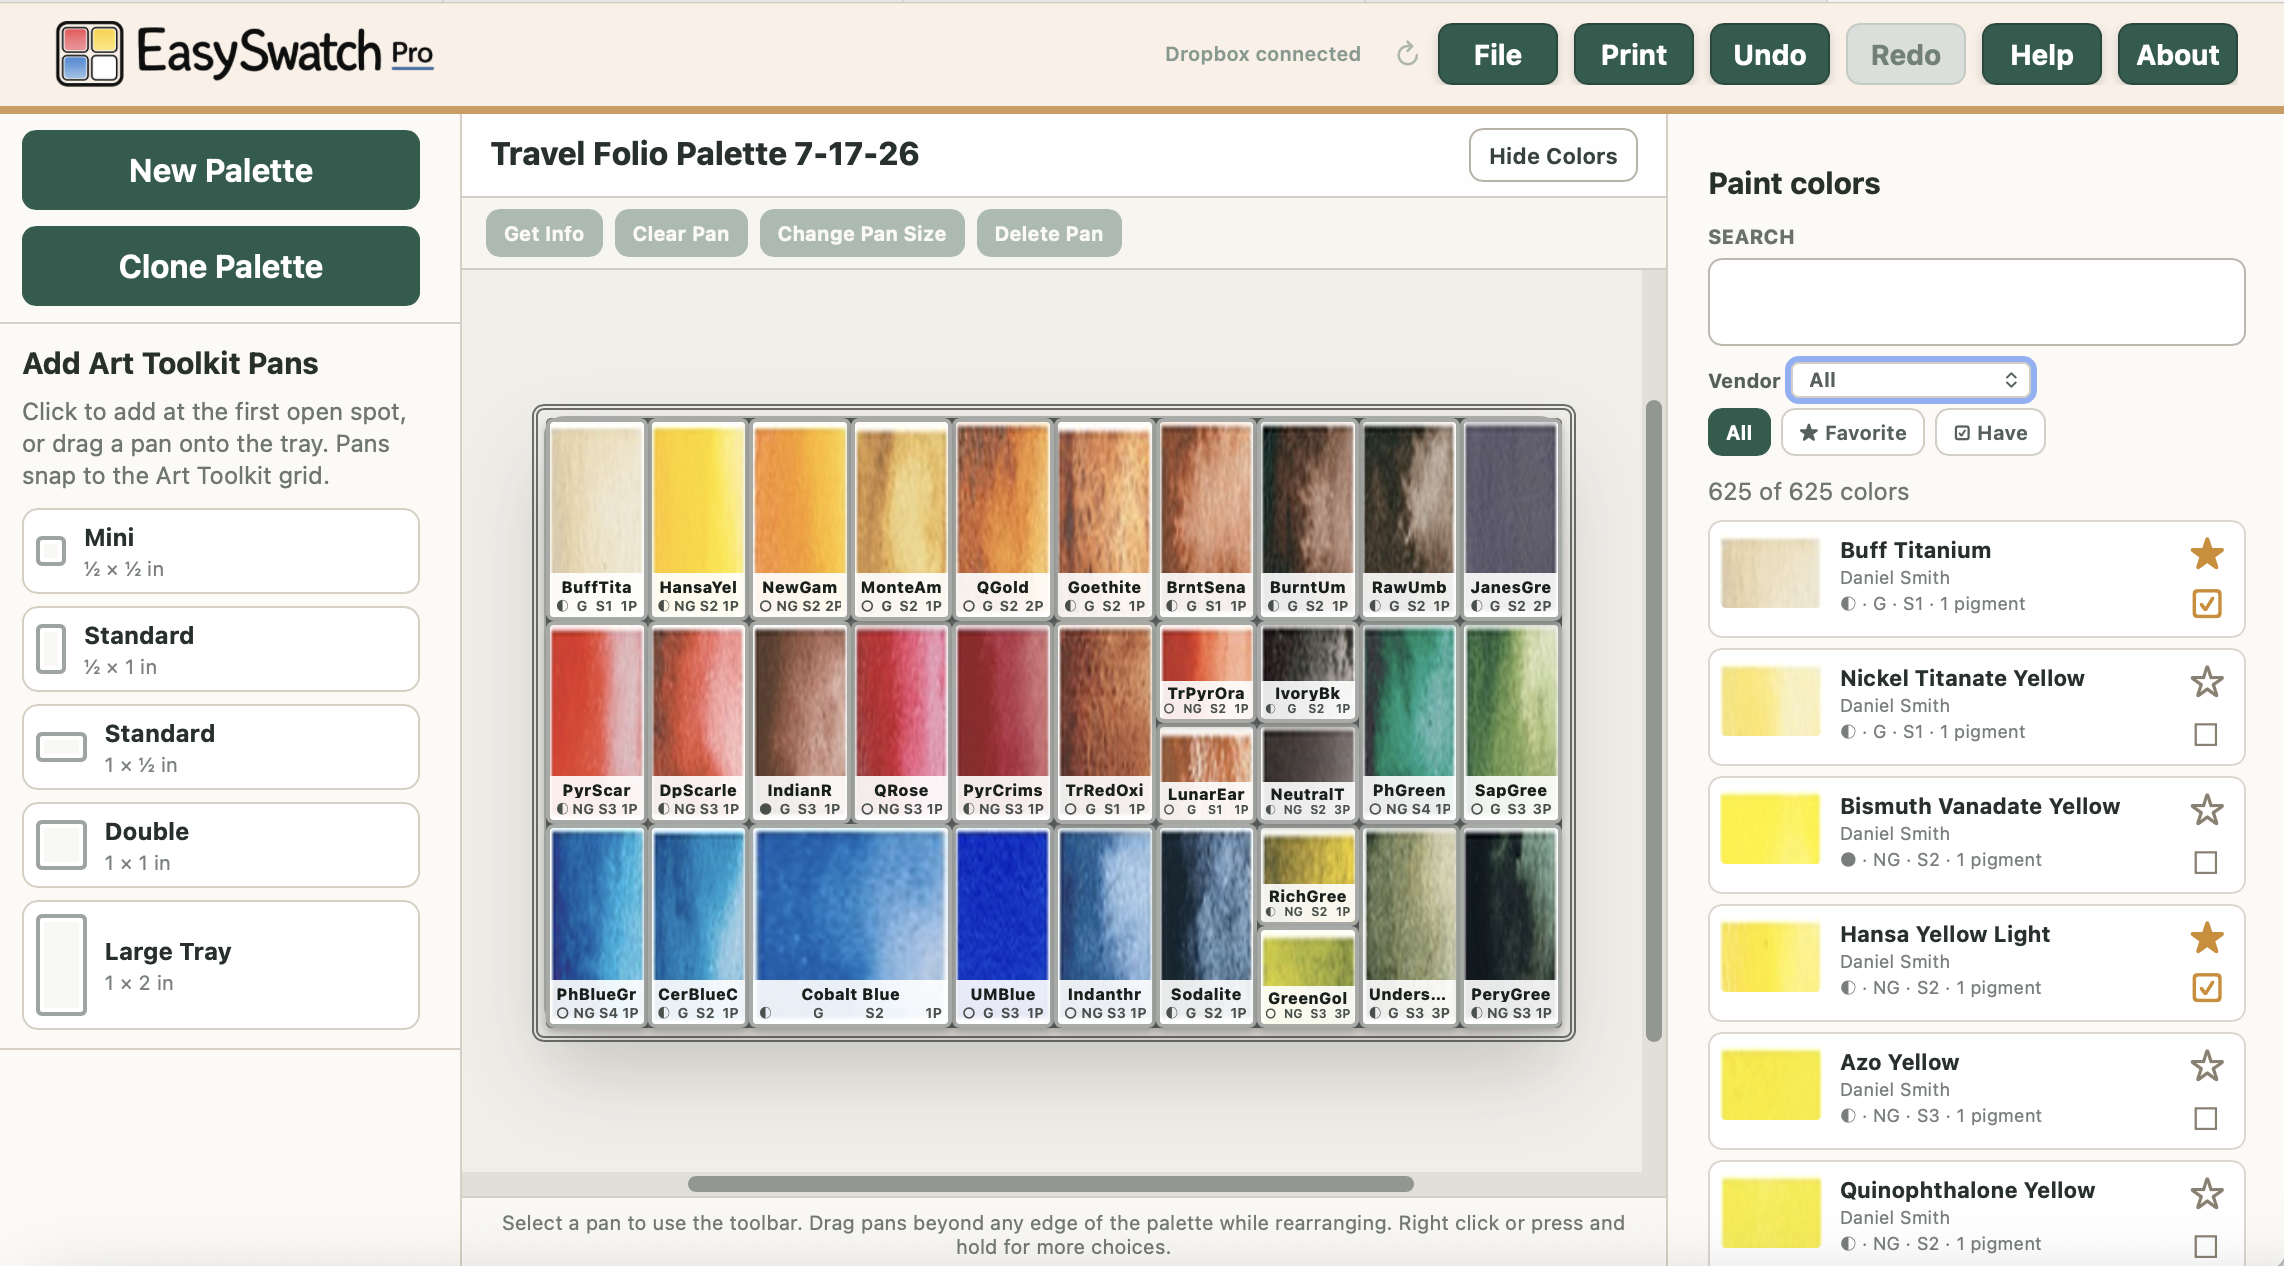Screen dimensions: 2284x1266
Task: Favorite Quinophthalone Yellow with its star
Action: [2207, 1194]
